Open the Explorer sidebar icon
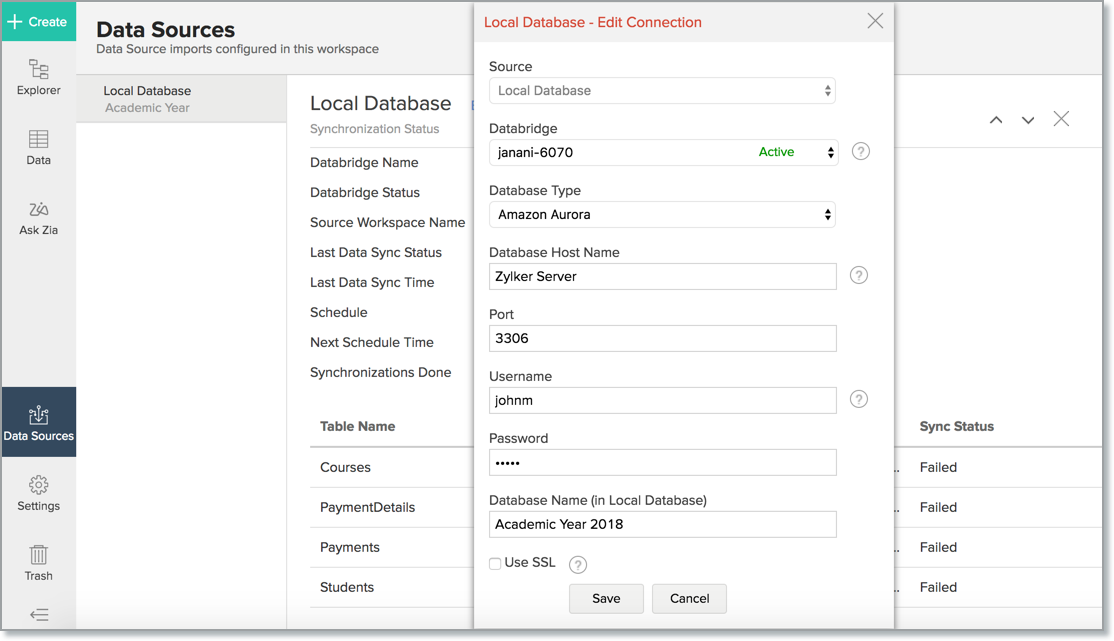This screenshot has height=641, width=1114. pyautogui.click(x=38, y=77)
